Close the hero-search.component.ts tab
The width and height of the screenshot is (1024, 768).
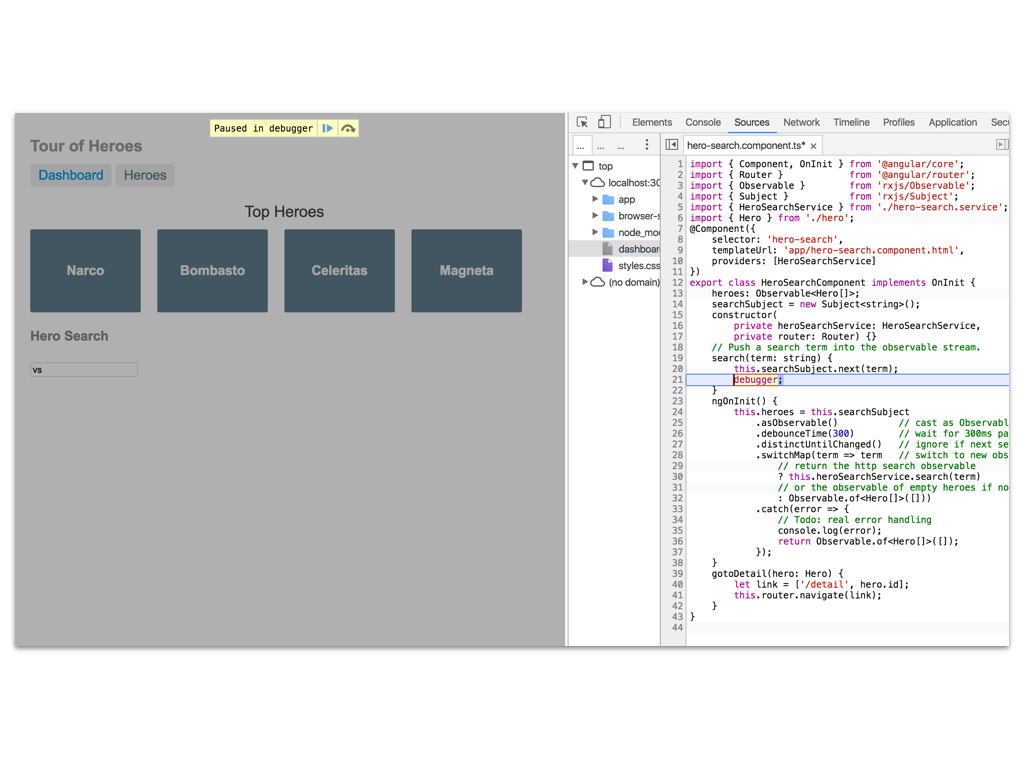point(814,146)
